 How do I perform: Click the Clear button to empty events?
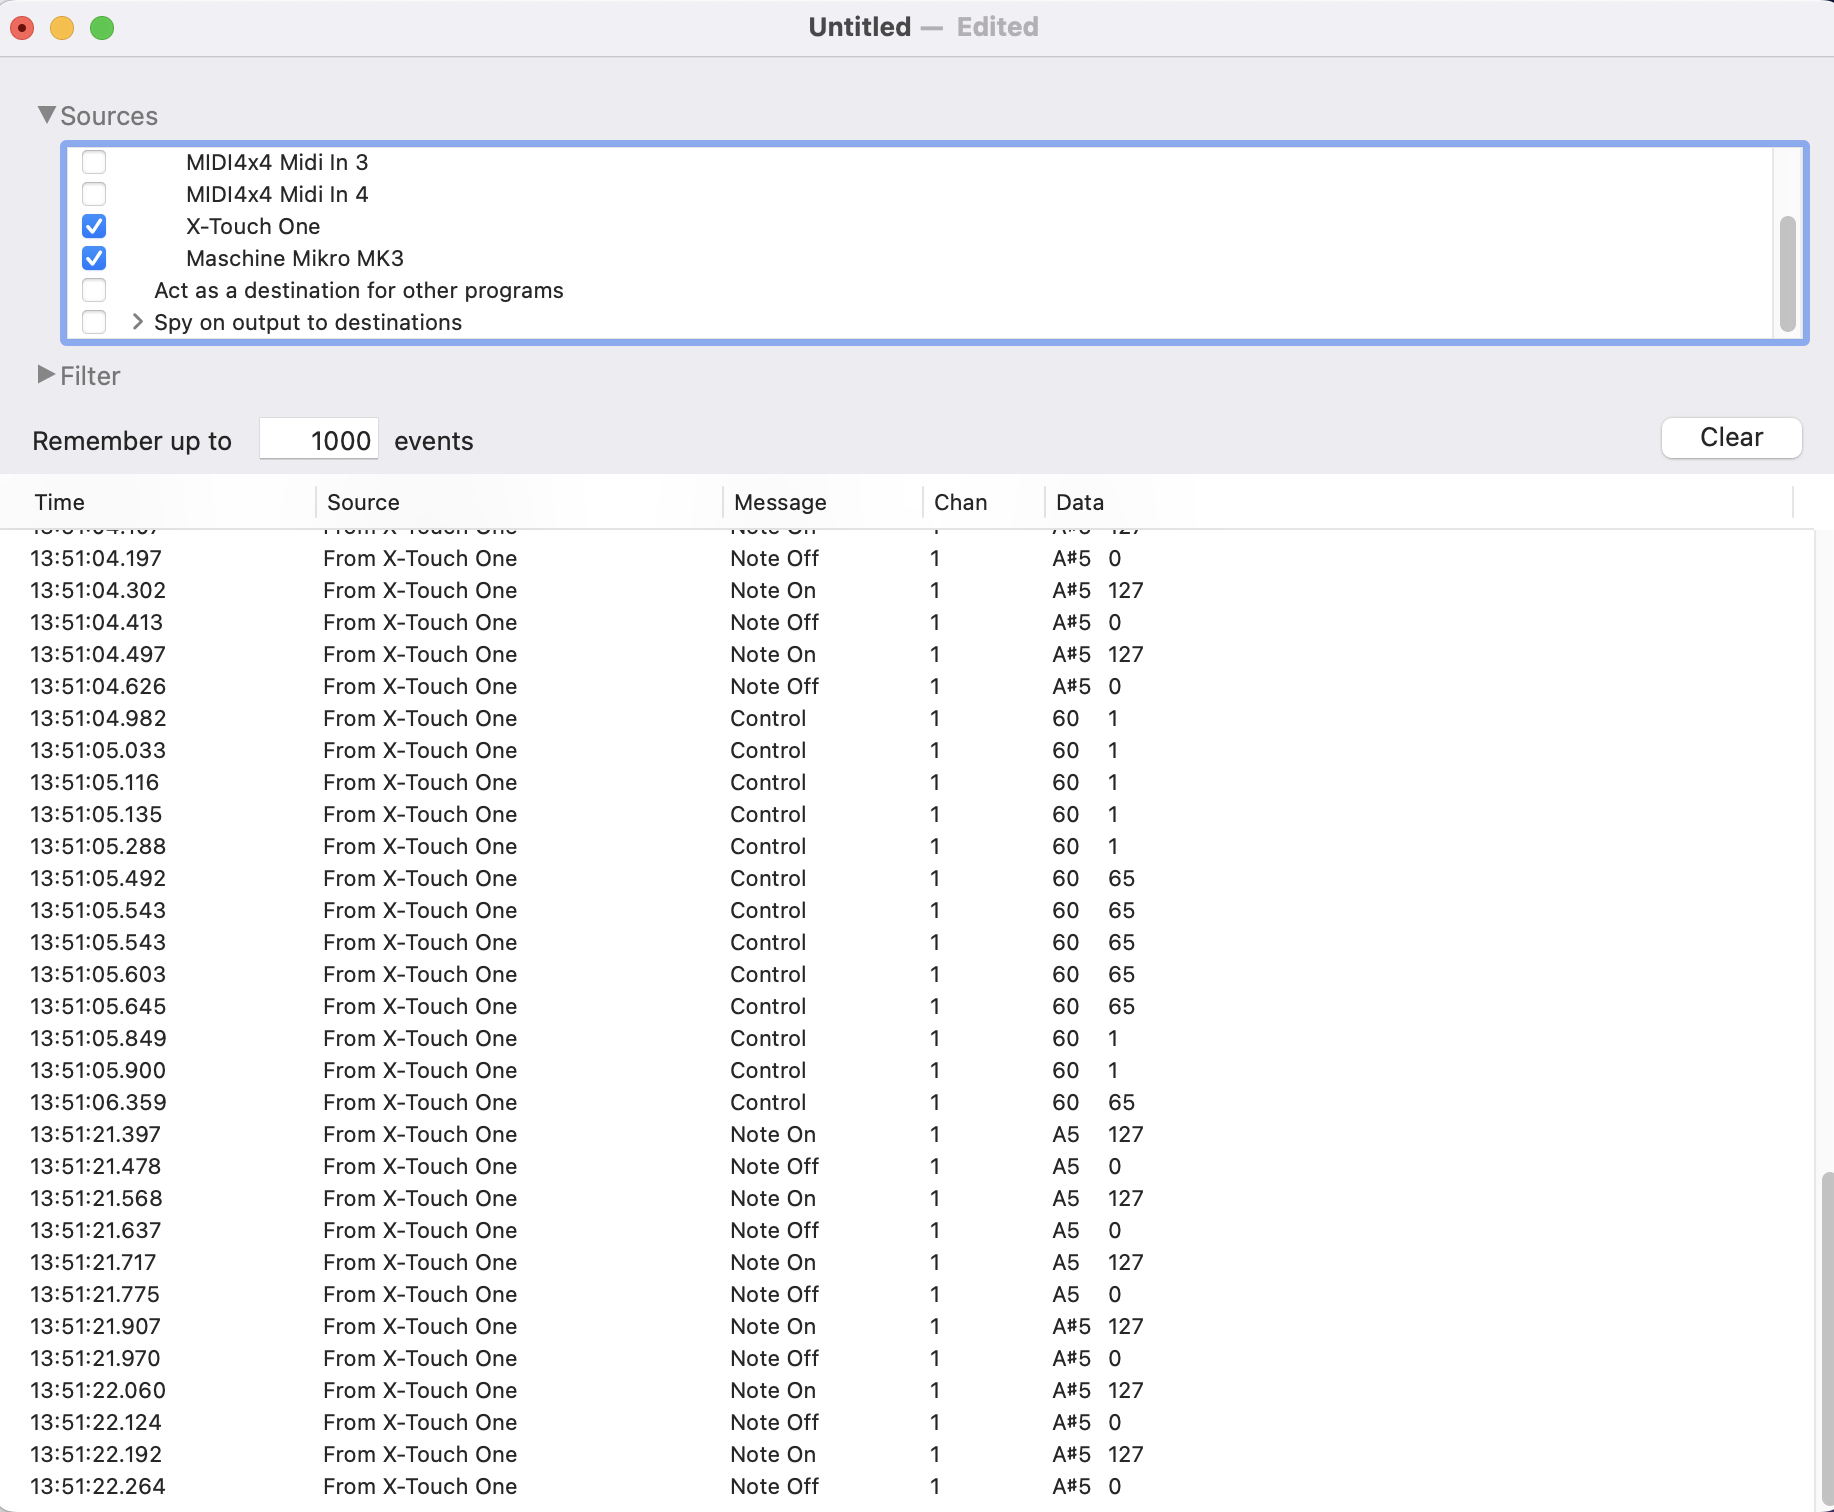click(x=1731, y=438)
